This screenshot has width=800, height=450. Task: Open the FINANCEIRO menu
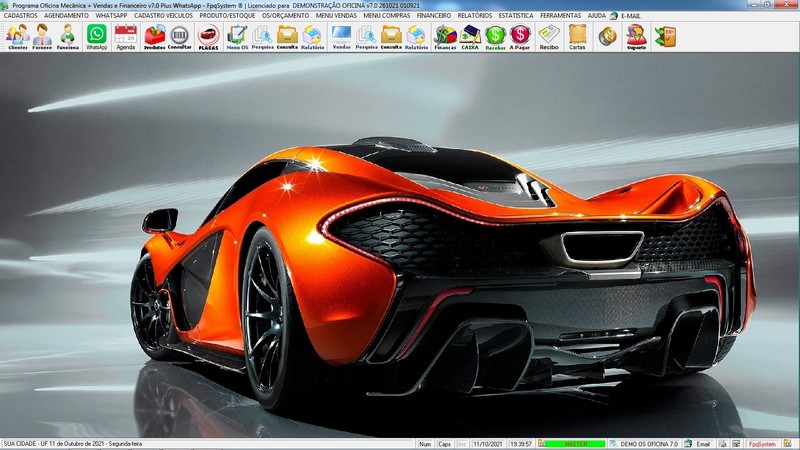click(434, 16)
